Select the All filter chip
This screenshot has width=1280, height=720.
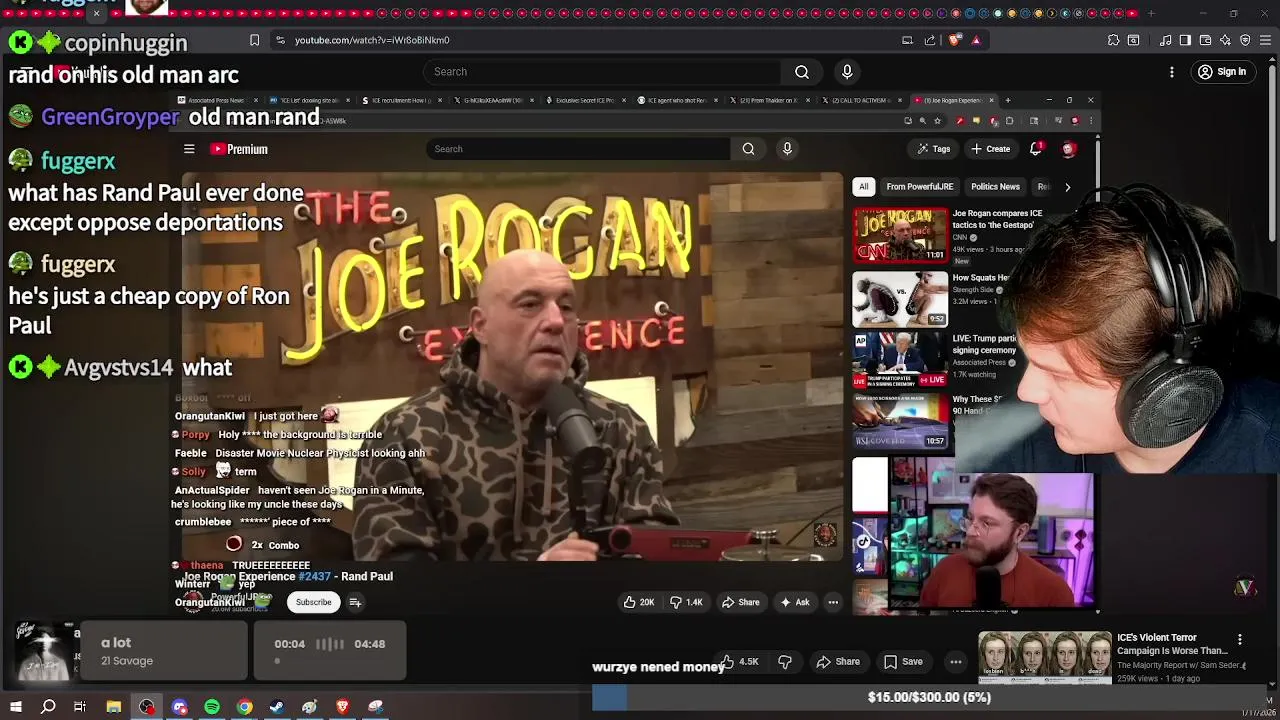[863, 187]
